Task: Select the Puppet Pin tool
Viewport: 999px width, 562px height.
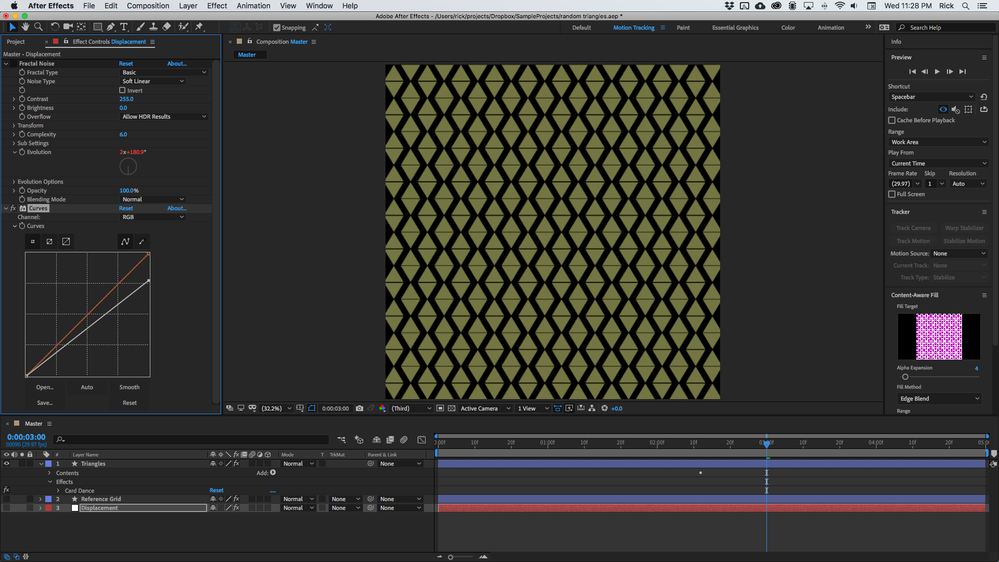Action: [x=199, y=27]
